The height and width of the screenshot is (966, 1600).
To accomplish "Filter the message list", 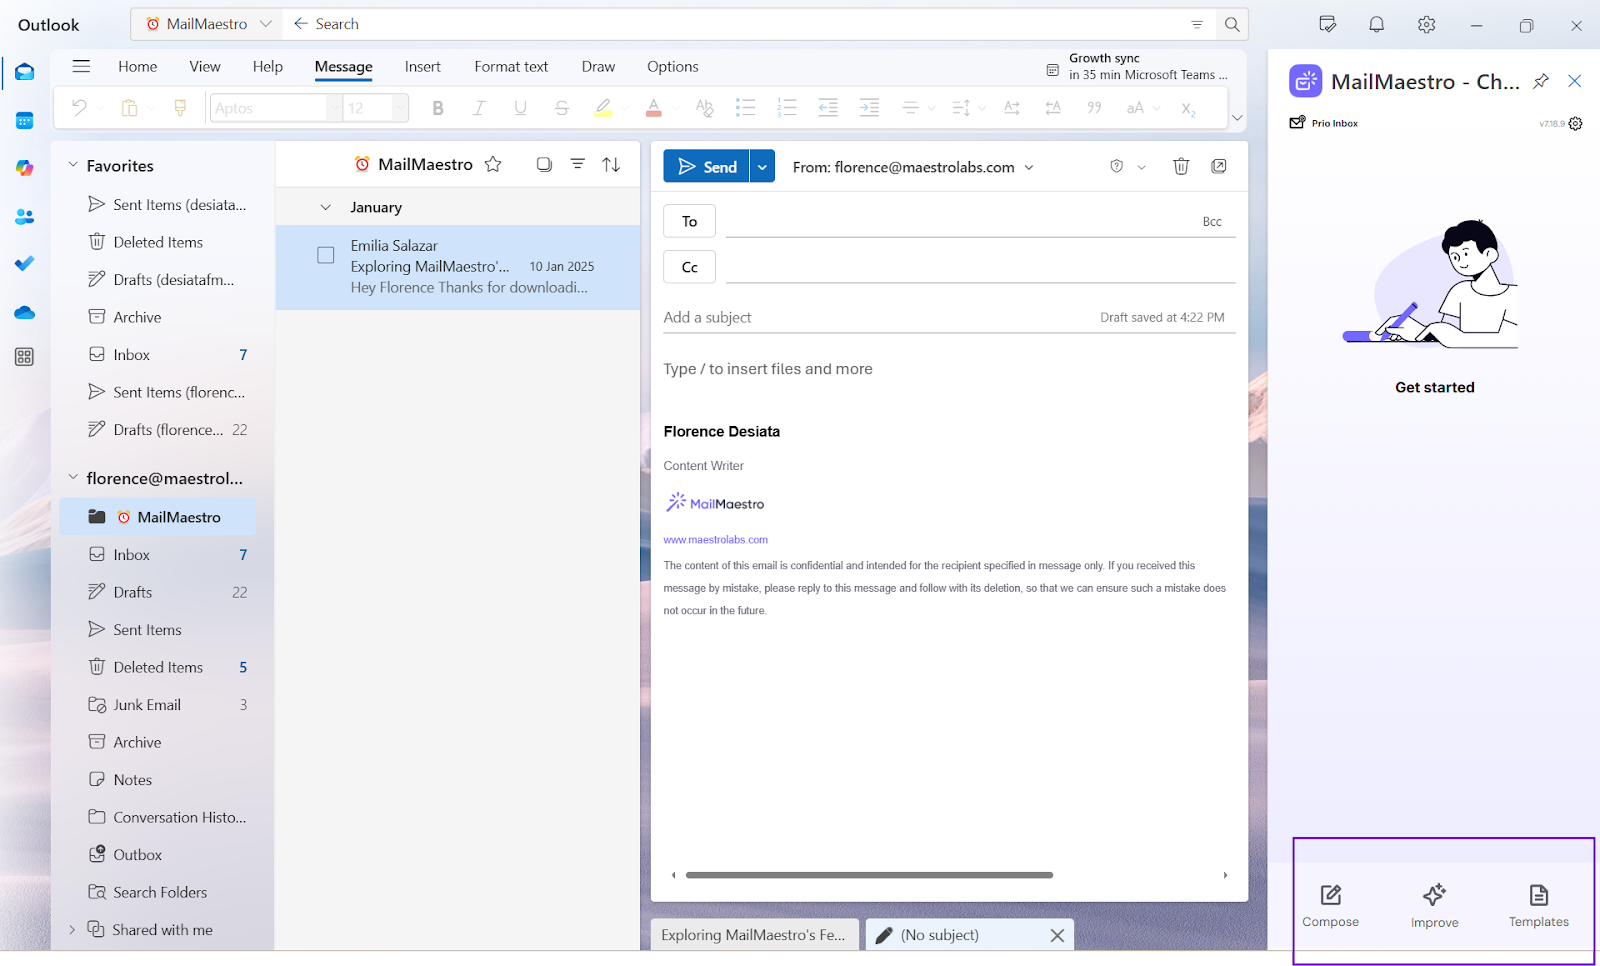I will coord(578,164).
